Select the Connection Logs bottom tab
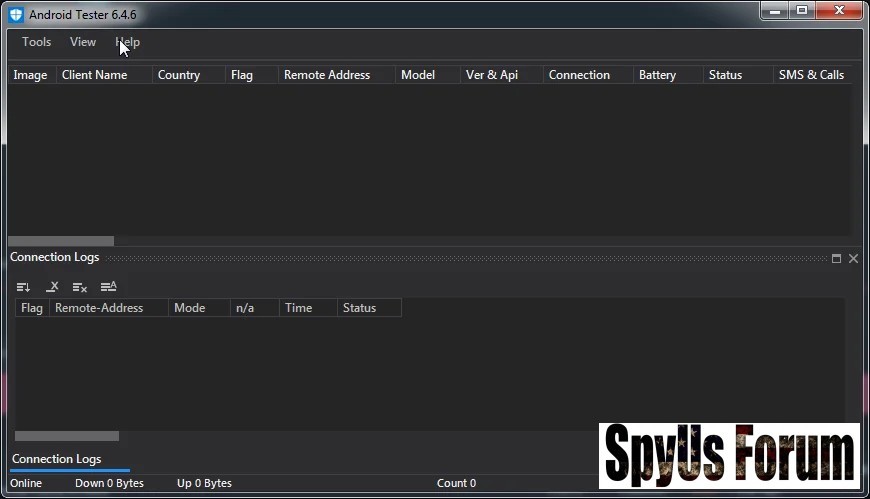This screenshot has width=870, height=499. point(56,459)
